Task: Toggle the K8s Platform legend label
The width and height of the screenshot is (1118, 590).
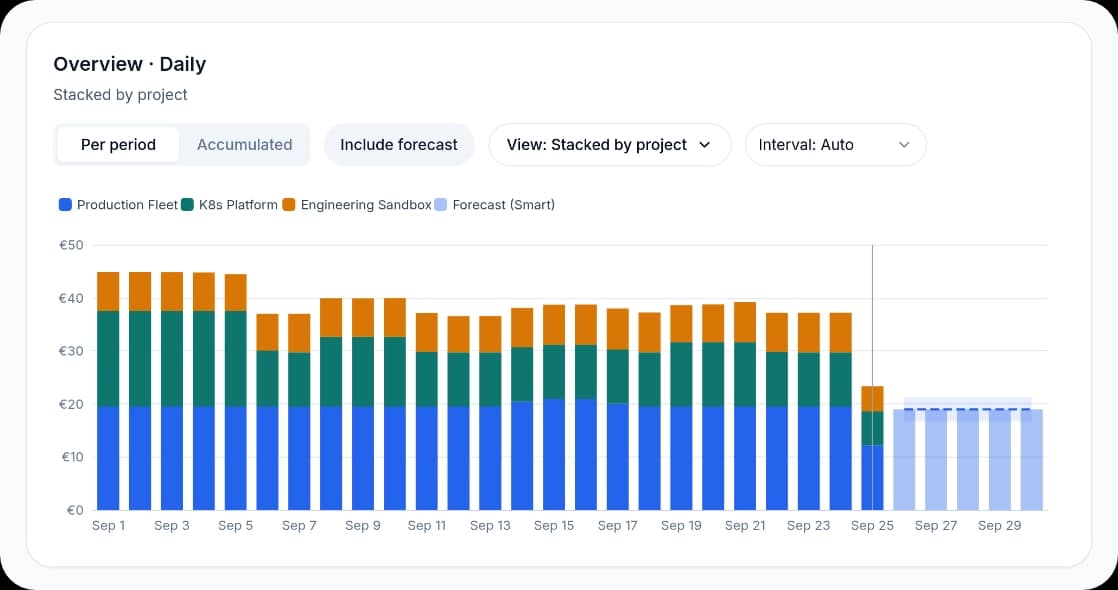Action: click(x=238, y=205)
